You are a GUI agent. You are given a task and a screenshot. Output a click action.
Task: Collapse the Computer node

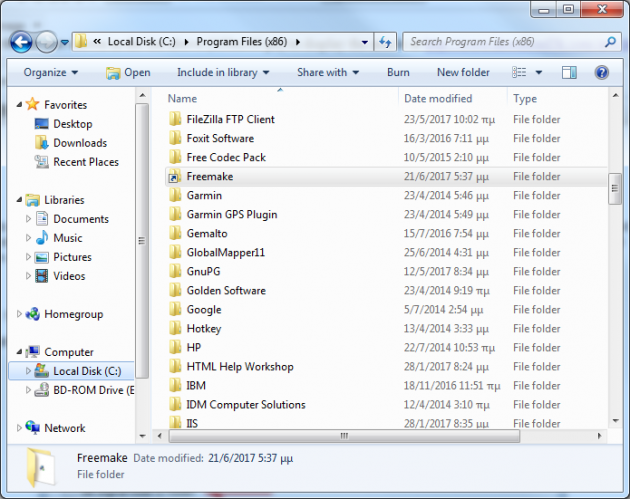[x=19, y=352]
